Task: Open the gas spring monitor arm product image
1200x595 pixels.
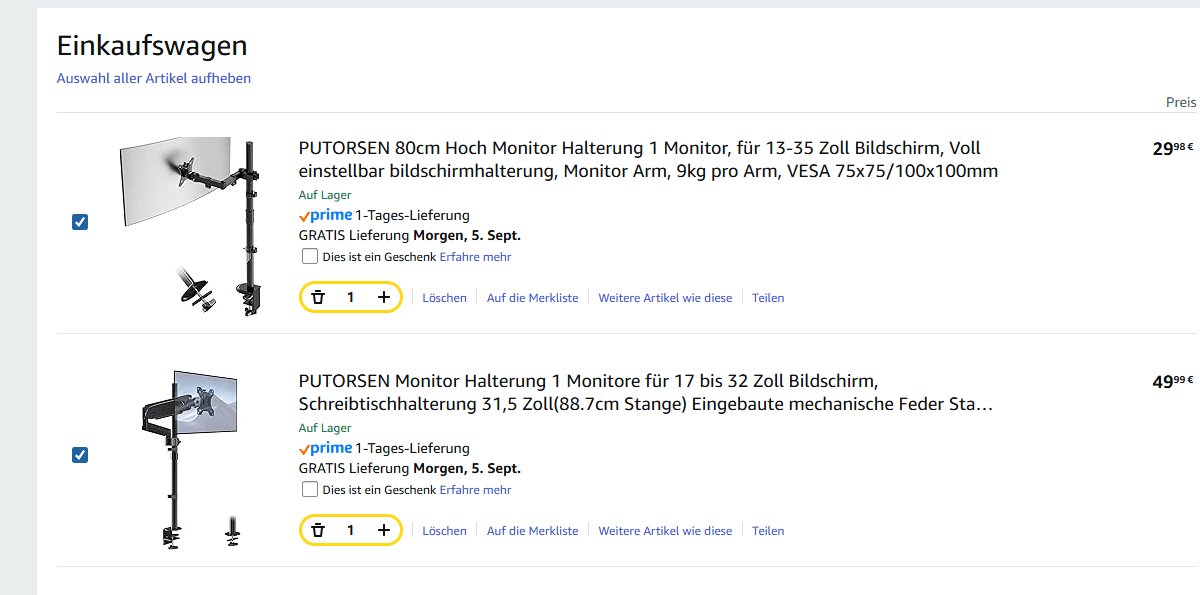Action: click(190, 458)
